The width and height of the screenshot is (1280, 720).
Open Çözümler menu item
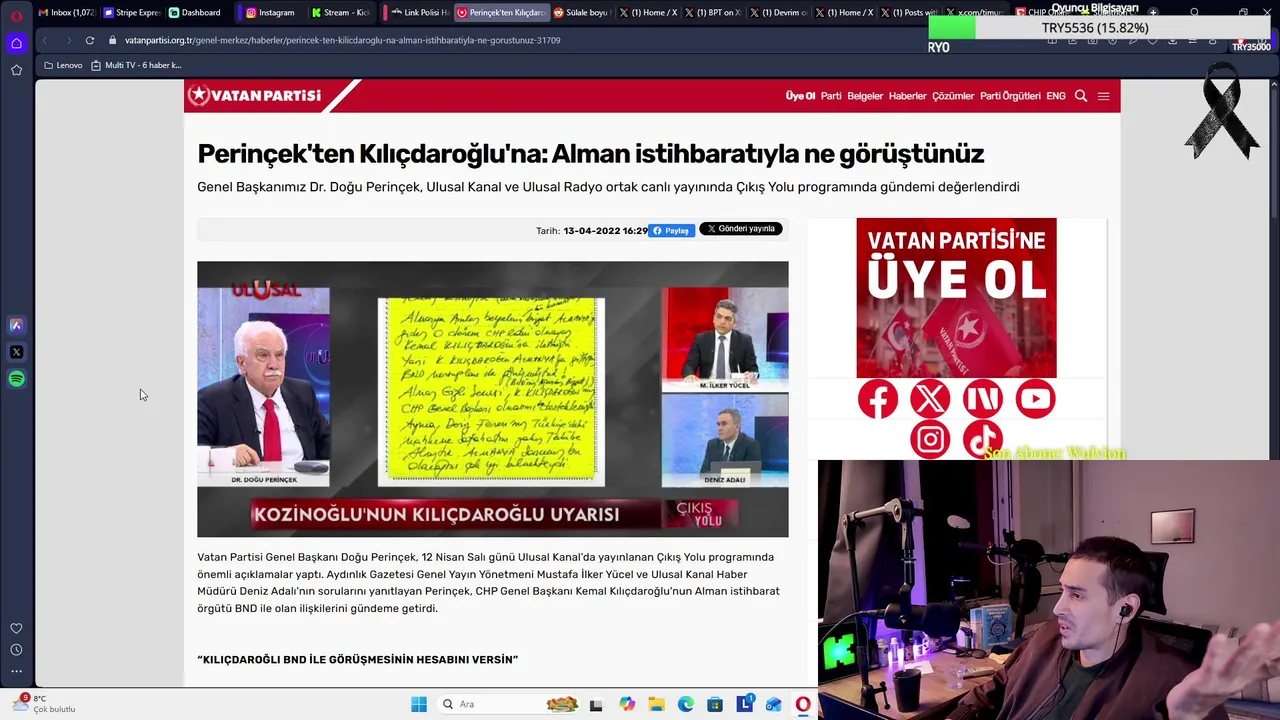(953, 96)
